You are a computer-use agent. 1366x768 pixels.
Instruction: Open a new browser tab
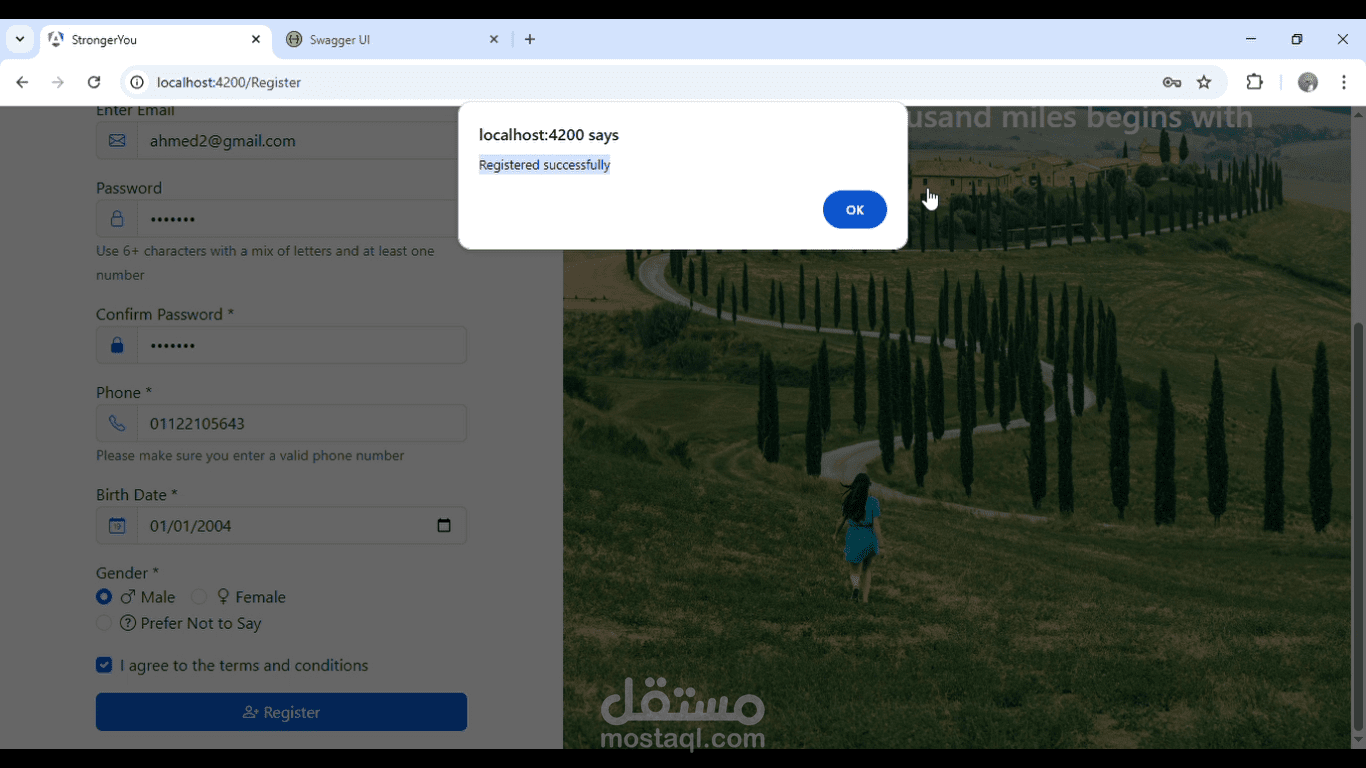click(530, 40)
